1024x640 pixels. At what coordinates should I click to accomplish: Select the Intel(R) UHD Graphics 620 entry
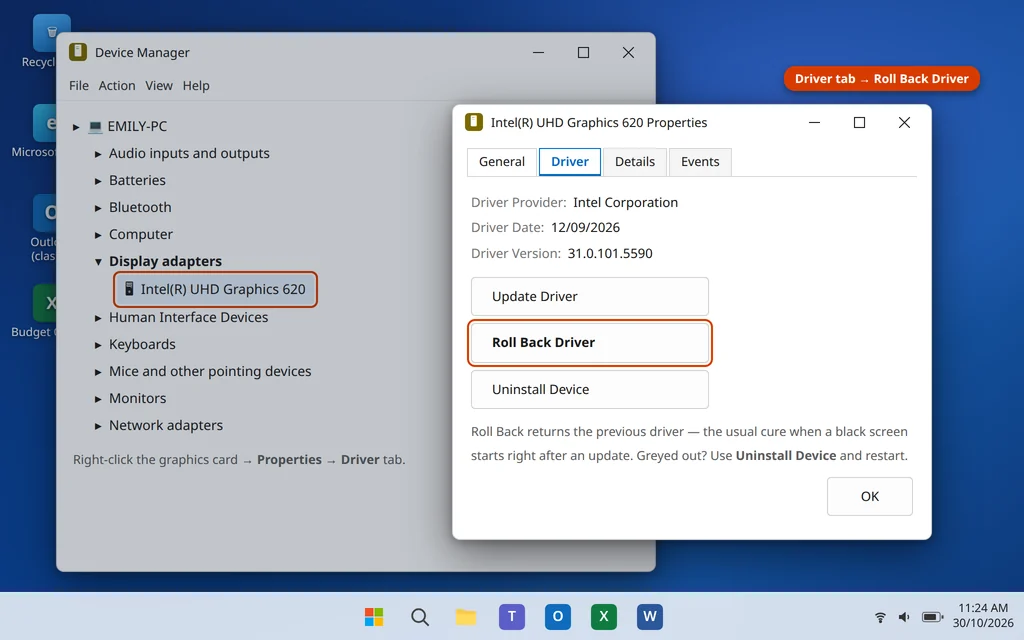click(x=216, y=289)
